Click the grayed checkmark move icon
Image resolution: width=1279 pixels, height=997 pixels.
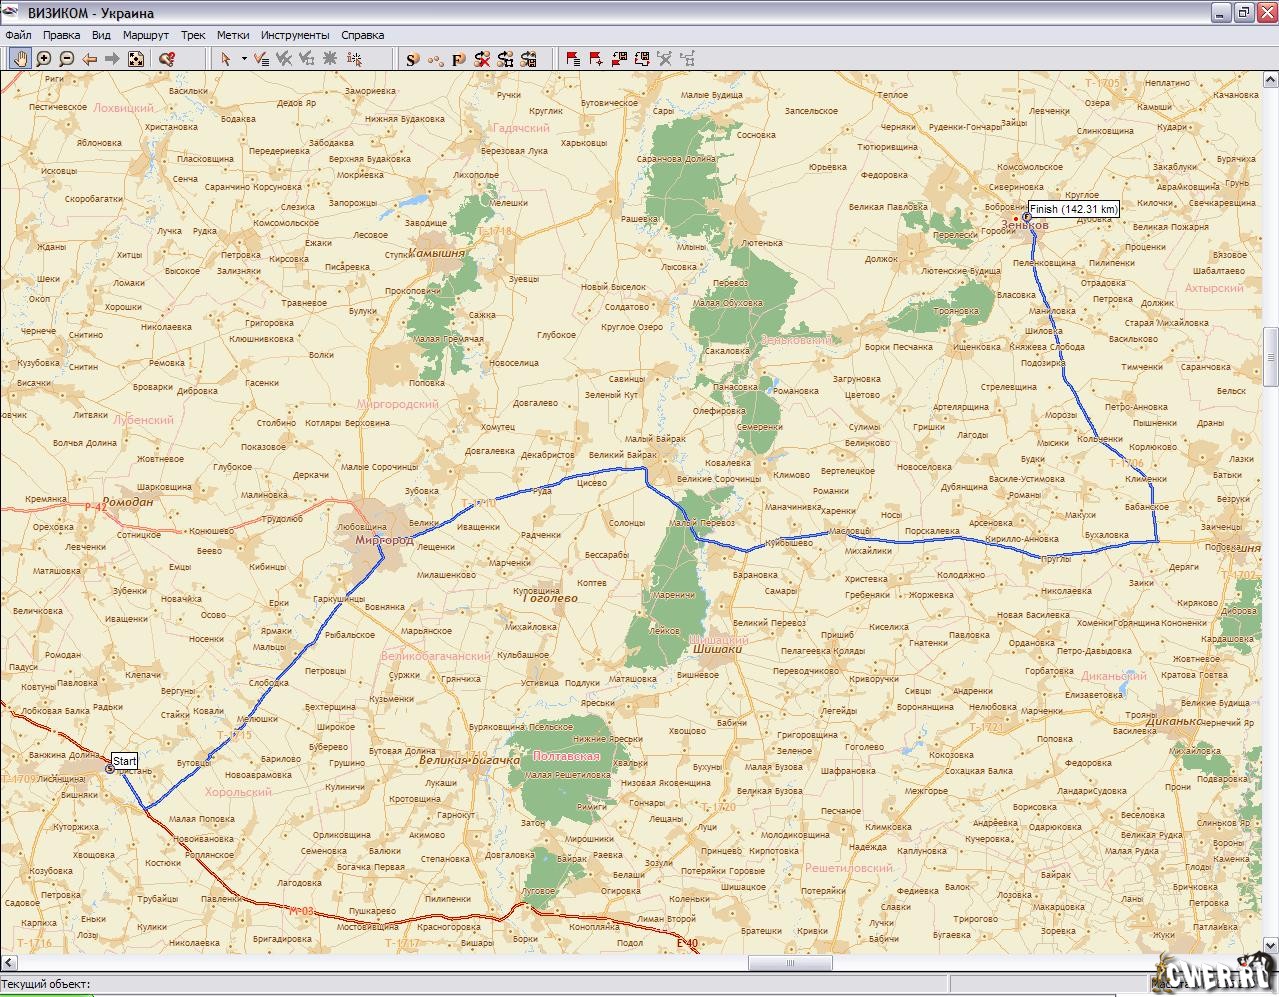307,59
